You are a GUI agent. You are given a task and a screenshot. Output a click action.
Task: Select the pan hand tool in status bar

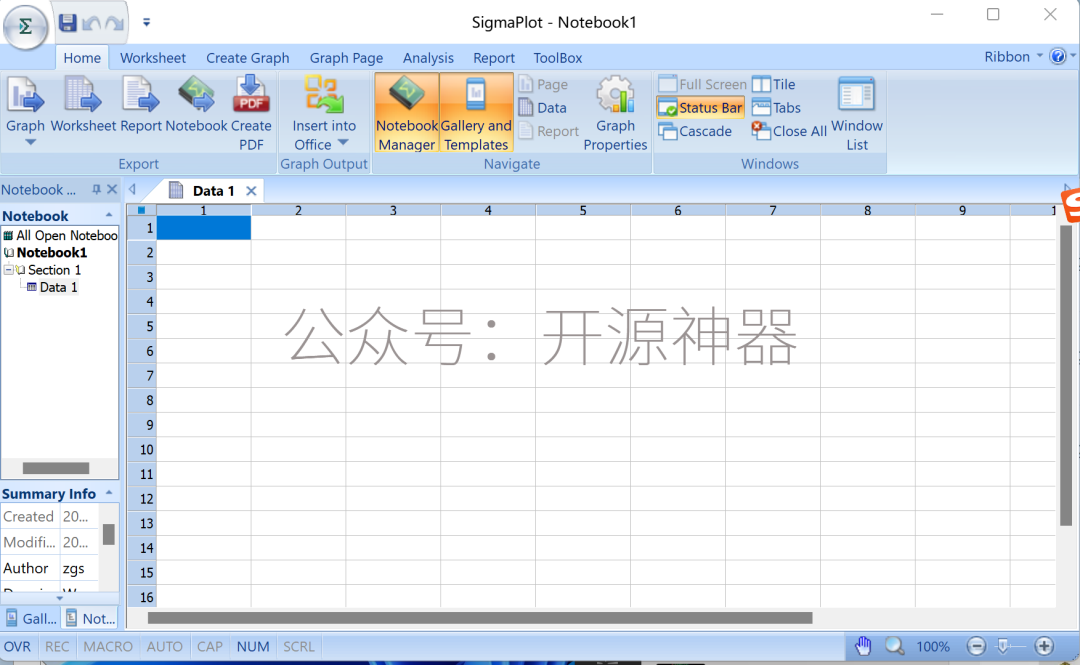pyautogui.click(x=863, y=646)
